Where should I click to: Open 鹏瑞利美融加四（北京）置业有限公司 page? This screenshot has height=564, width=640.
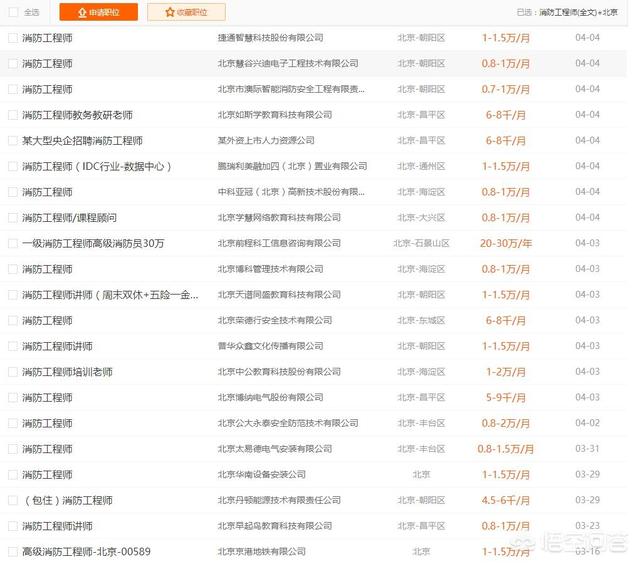292,167
